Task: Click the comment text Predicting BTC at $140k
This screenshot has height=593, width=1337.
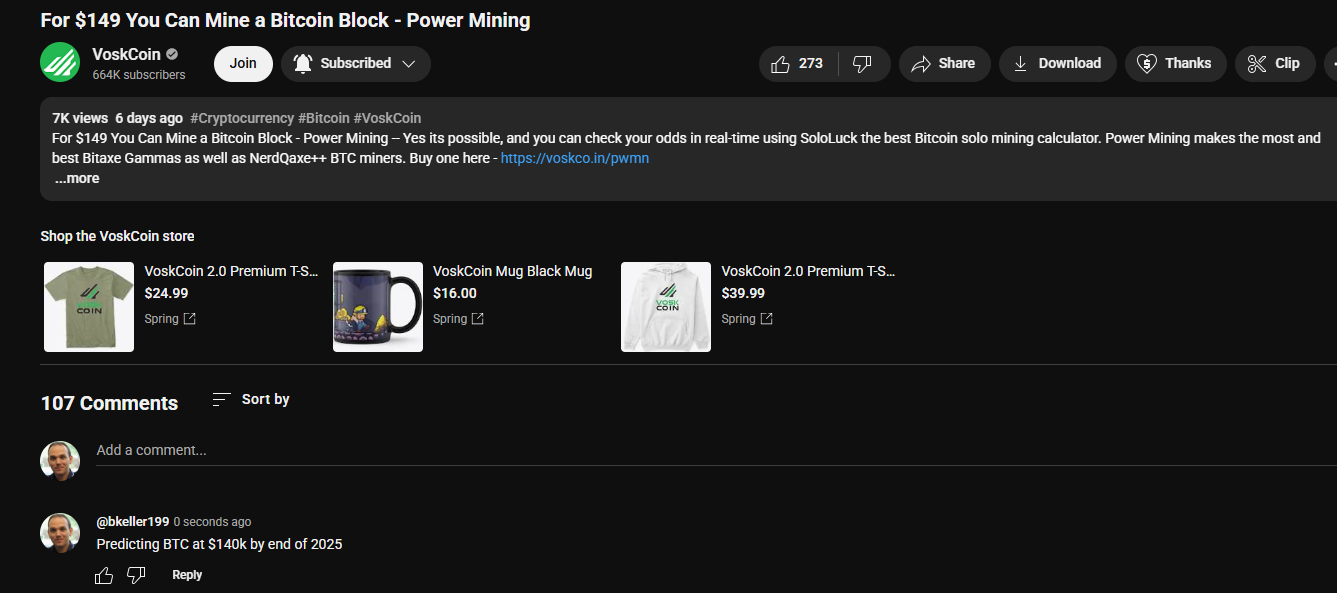Action: pos(219,545)
